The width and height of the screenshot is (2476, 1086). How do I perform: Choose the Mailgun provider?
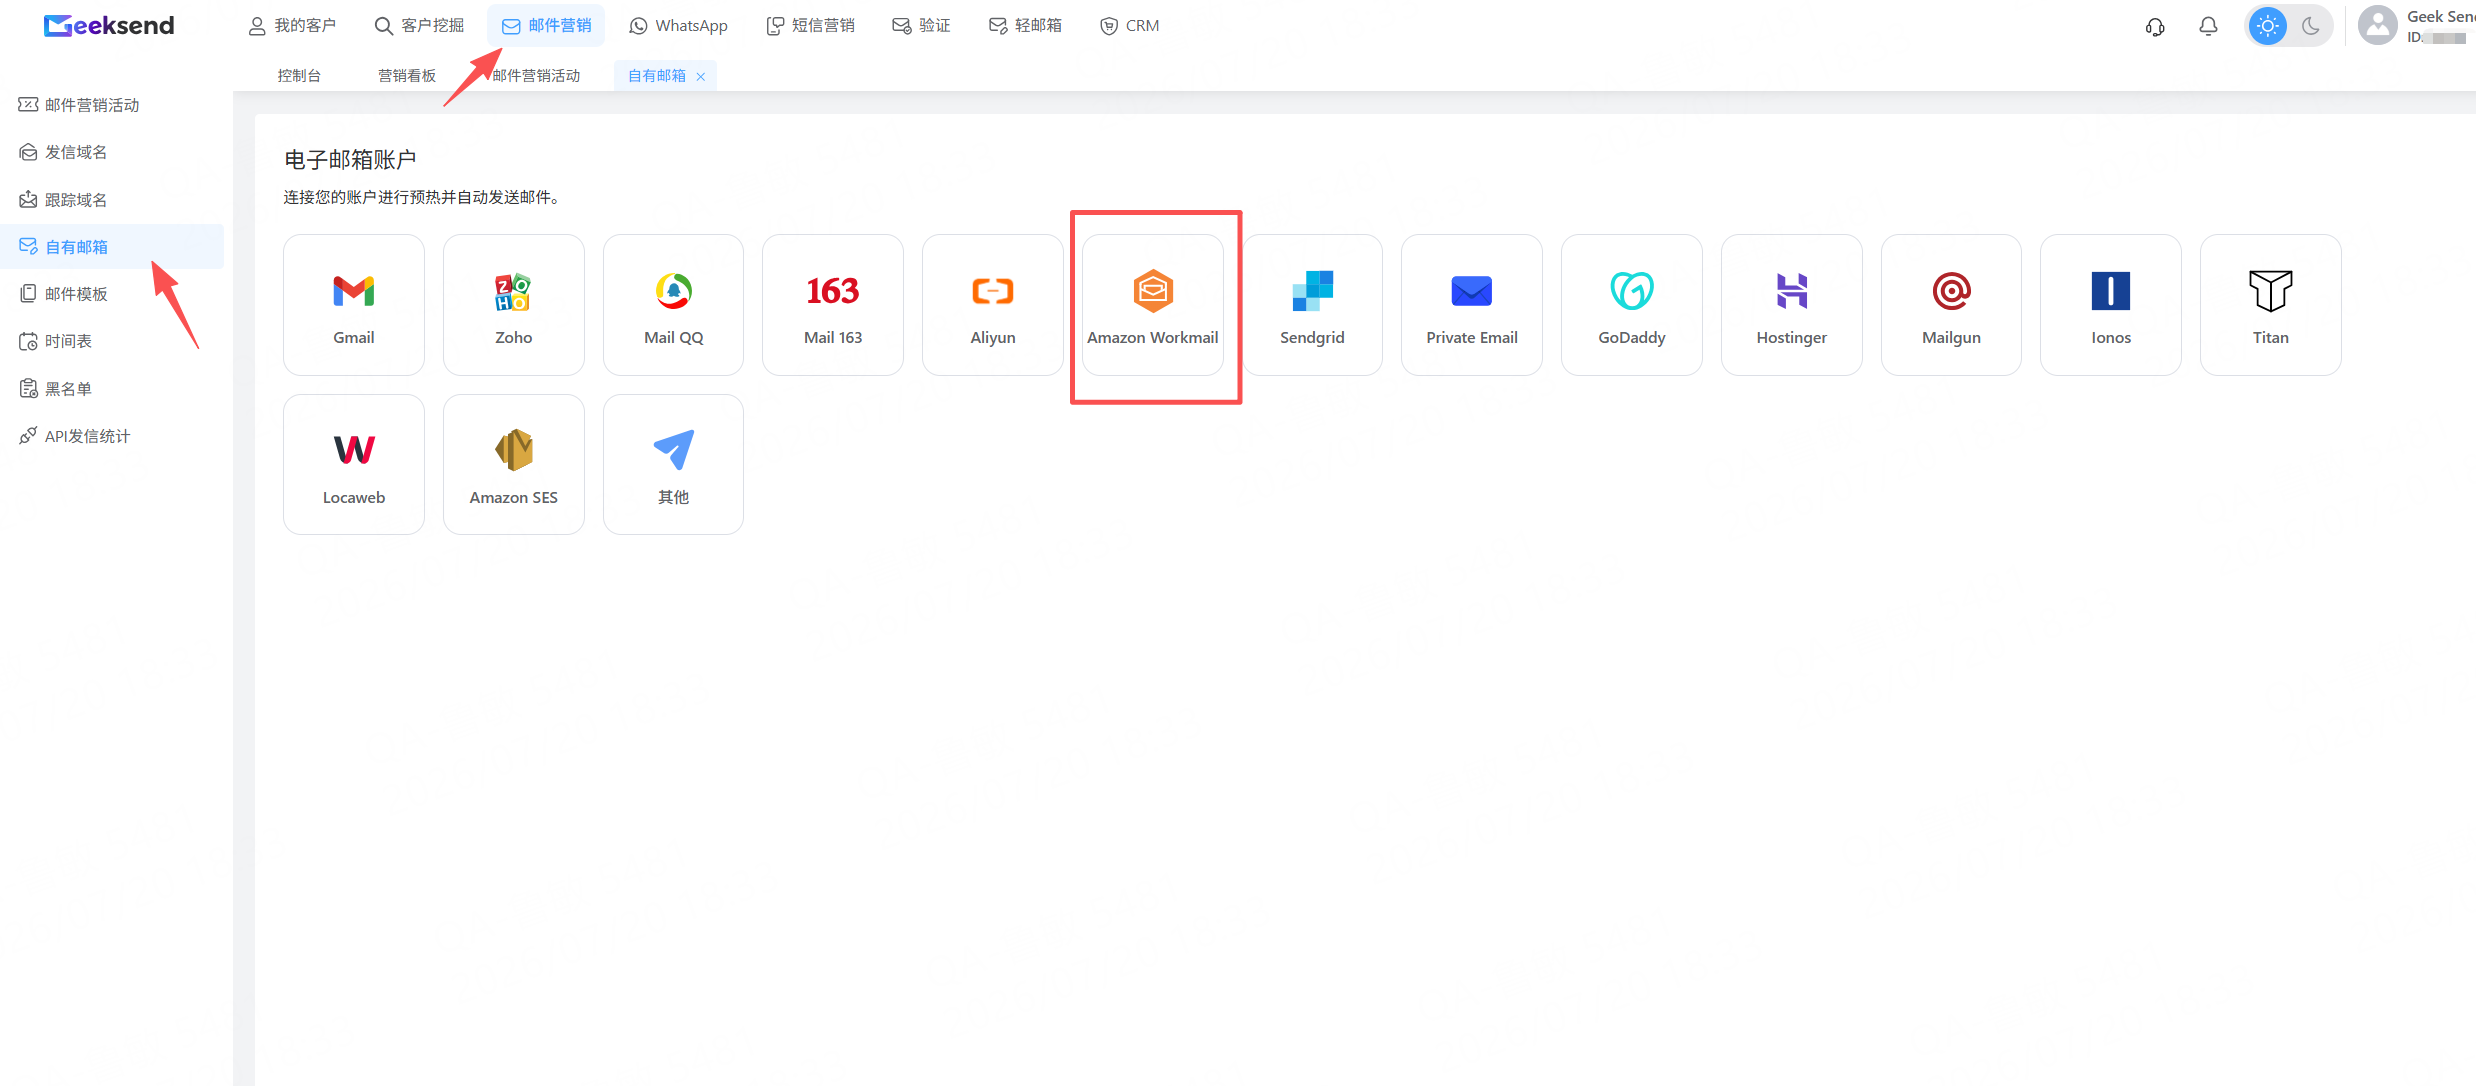[x=1952, y=305]
